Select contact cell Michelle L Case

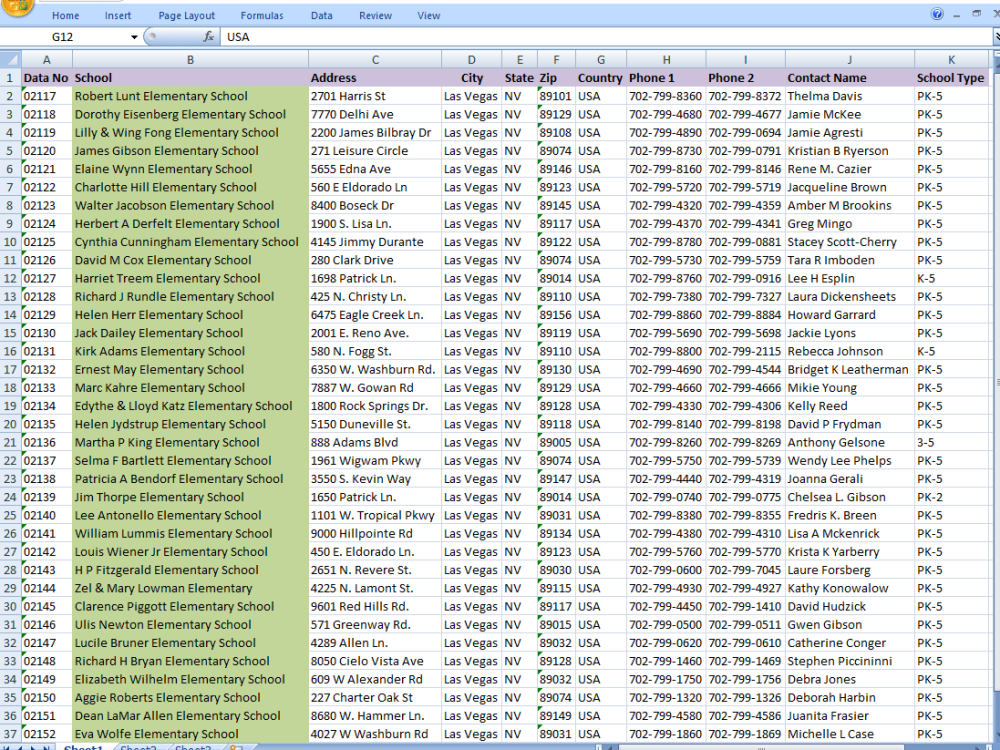[x=849, y=734]
